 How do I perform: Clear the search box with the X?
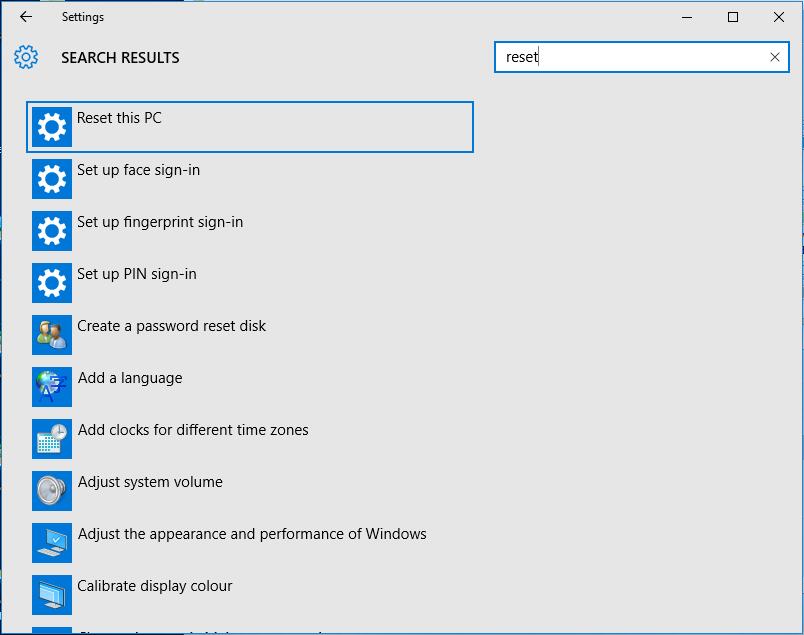(x=775, y=57)
